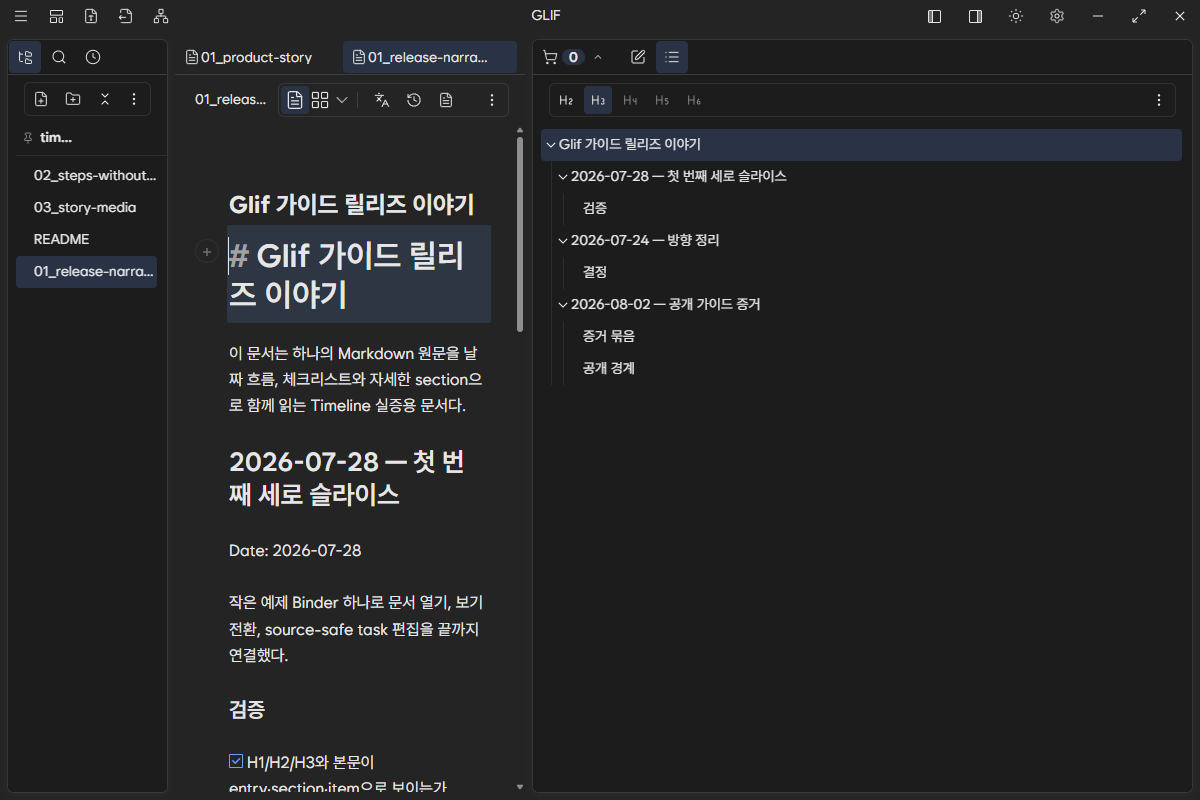Switch to the 01_release-narra... tab

click(430, 57)
